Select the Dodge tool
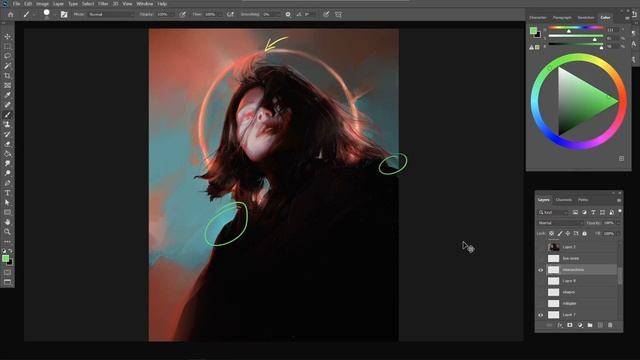Screen dimensions: 640x360 [x=7, y=173]
